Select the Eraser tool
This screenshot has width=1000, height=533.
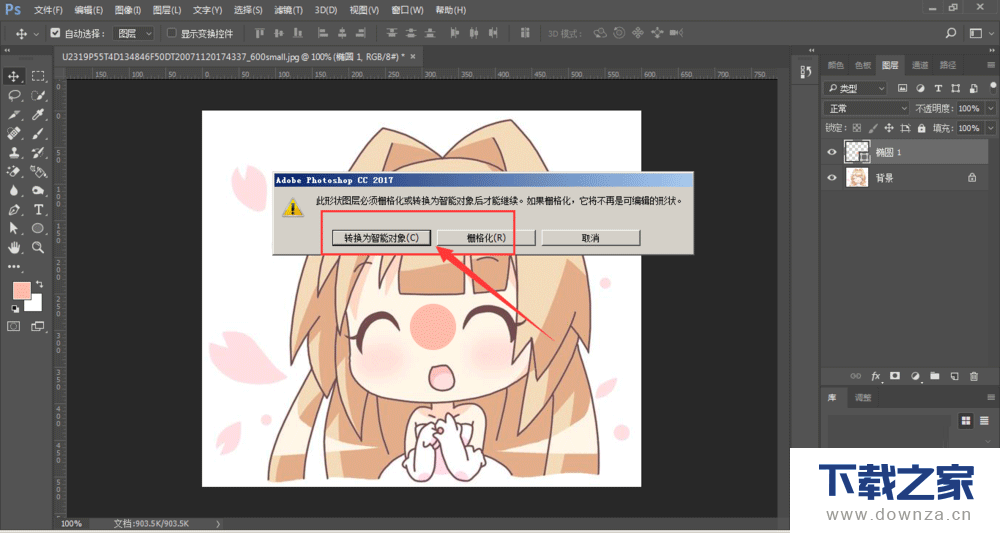(x=13, y=172)
